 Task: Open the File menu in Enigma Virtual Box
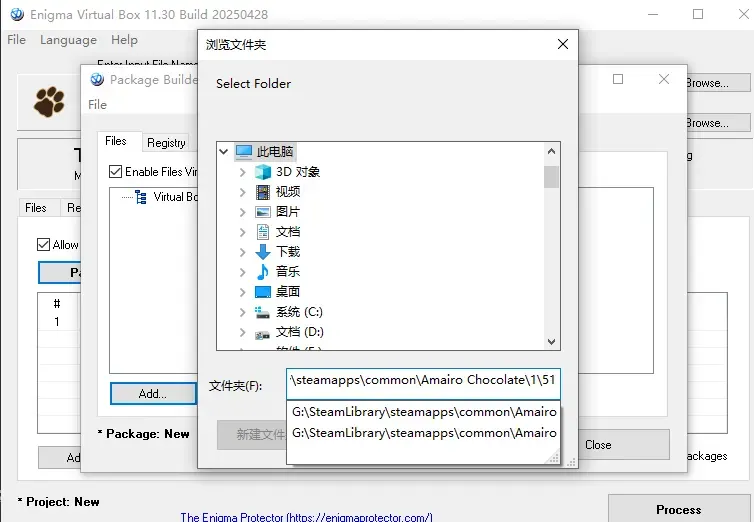pyautogui.click(x=16, y=40)
